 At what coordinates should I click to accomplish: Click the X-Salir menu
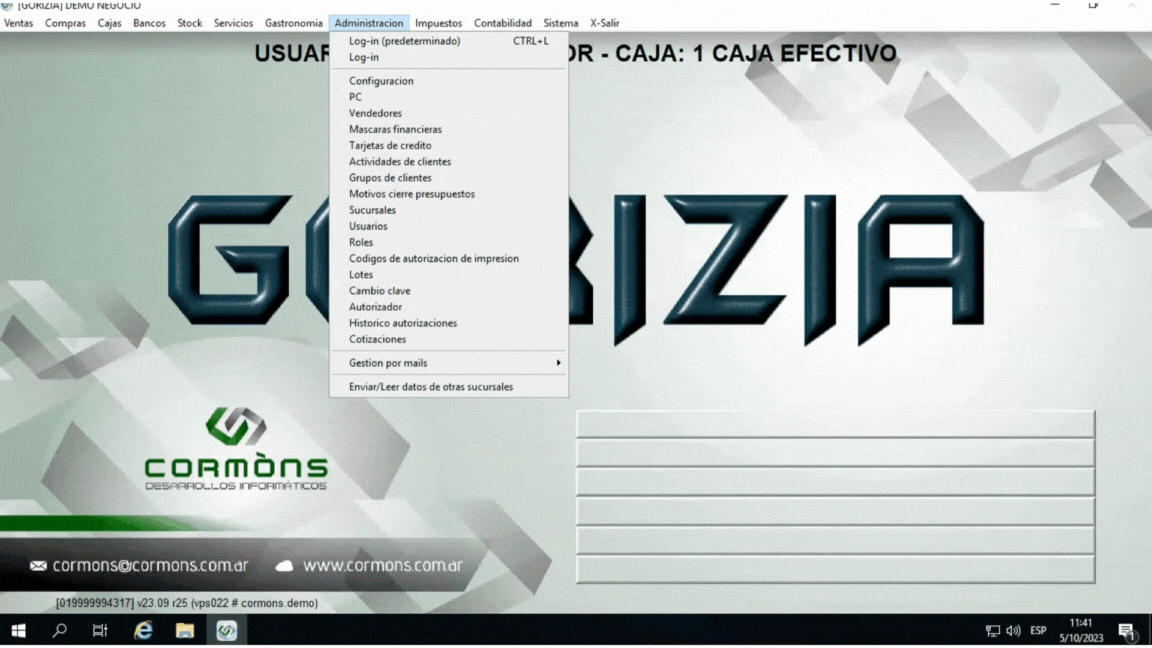[605, 23]
